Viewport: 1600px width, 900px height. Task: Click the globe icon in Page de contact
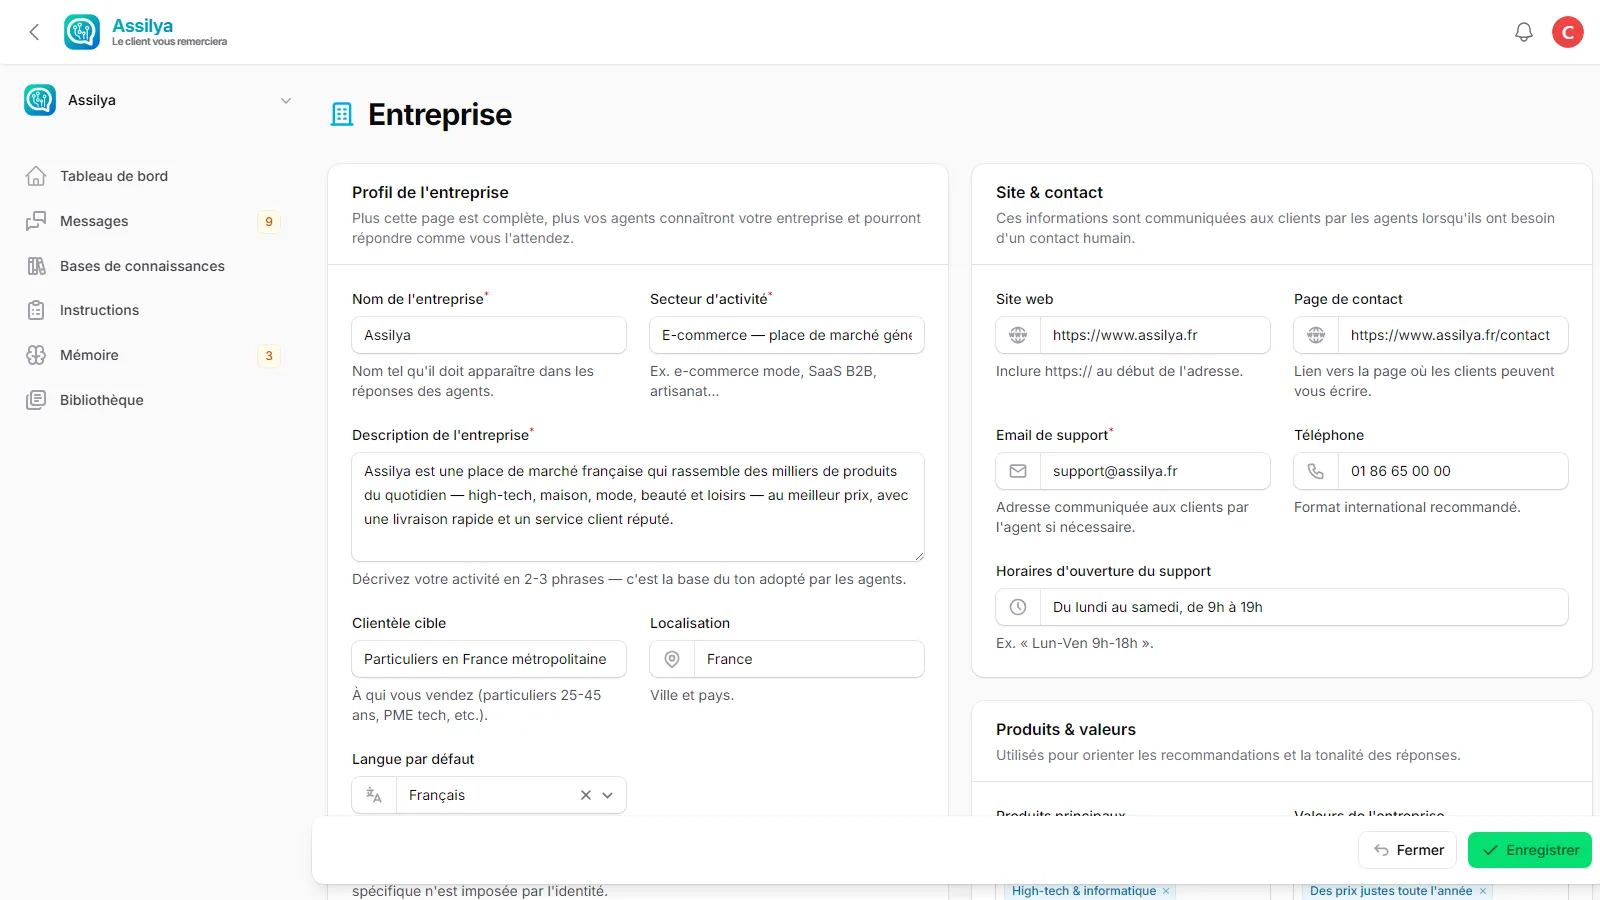click(x=1316, y=335)
